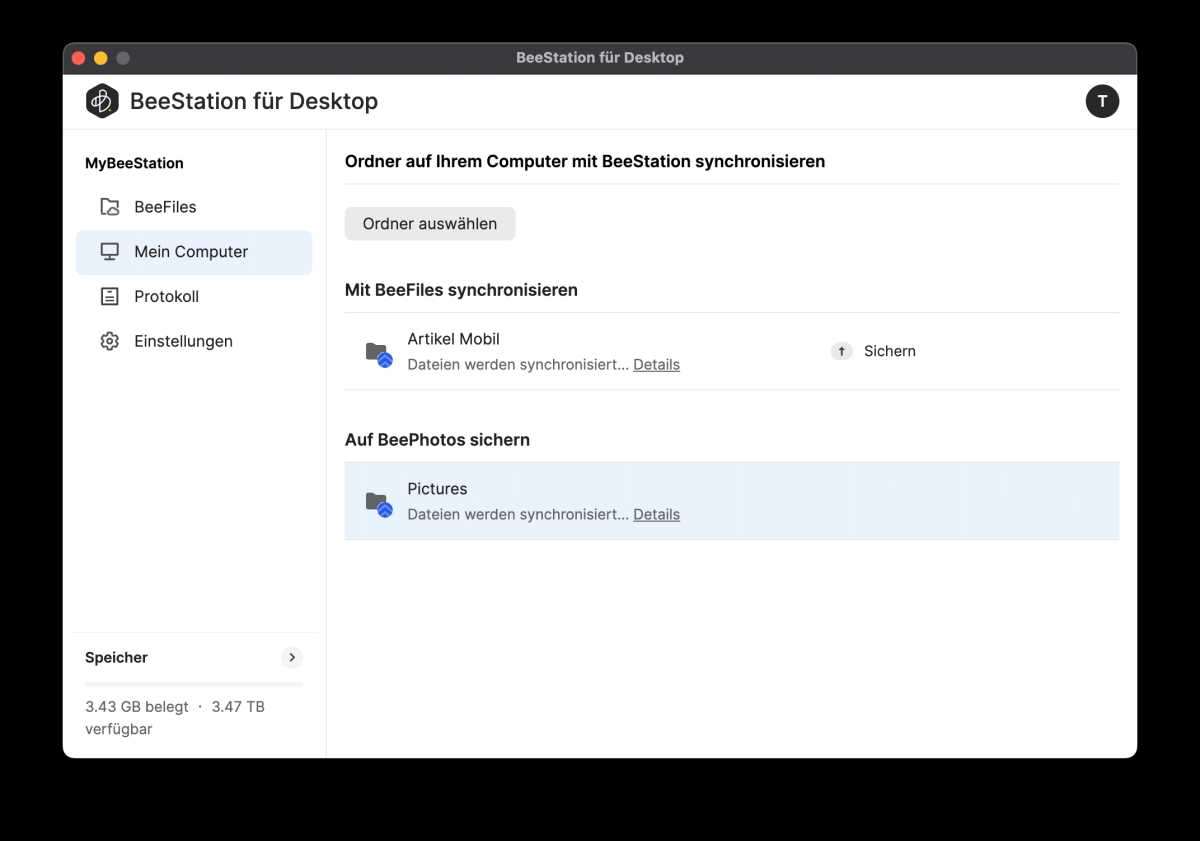Screen dimensions: 1200x841
Task: Go to Einstellungen
Action: (194, 341)
